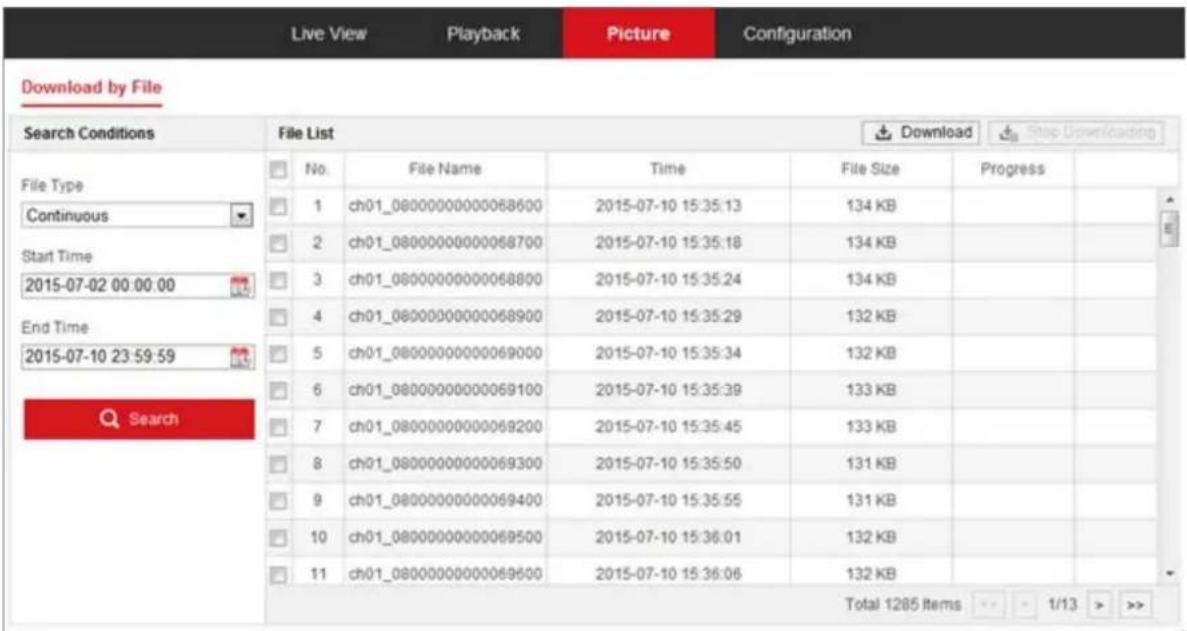Viewport: 1187px width, 631px height.
Task: Select file ch01_08000000000069500
Action: point(445,537)
